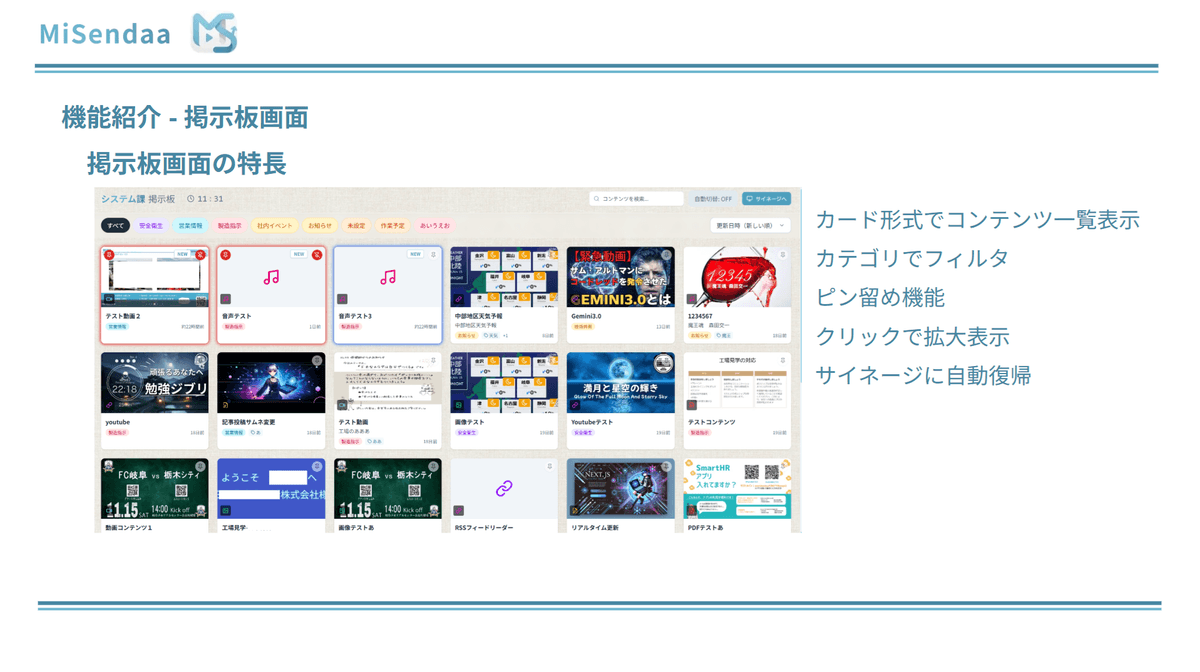Select the すべて category filter
Screen dimensions: 1200x672
click(116, 226)
